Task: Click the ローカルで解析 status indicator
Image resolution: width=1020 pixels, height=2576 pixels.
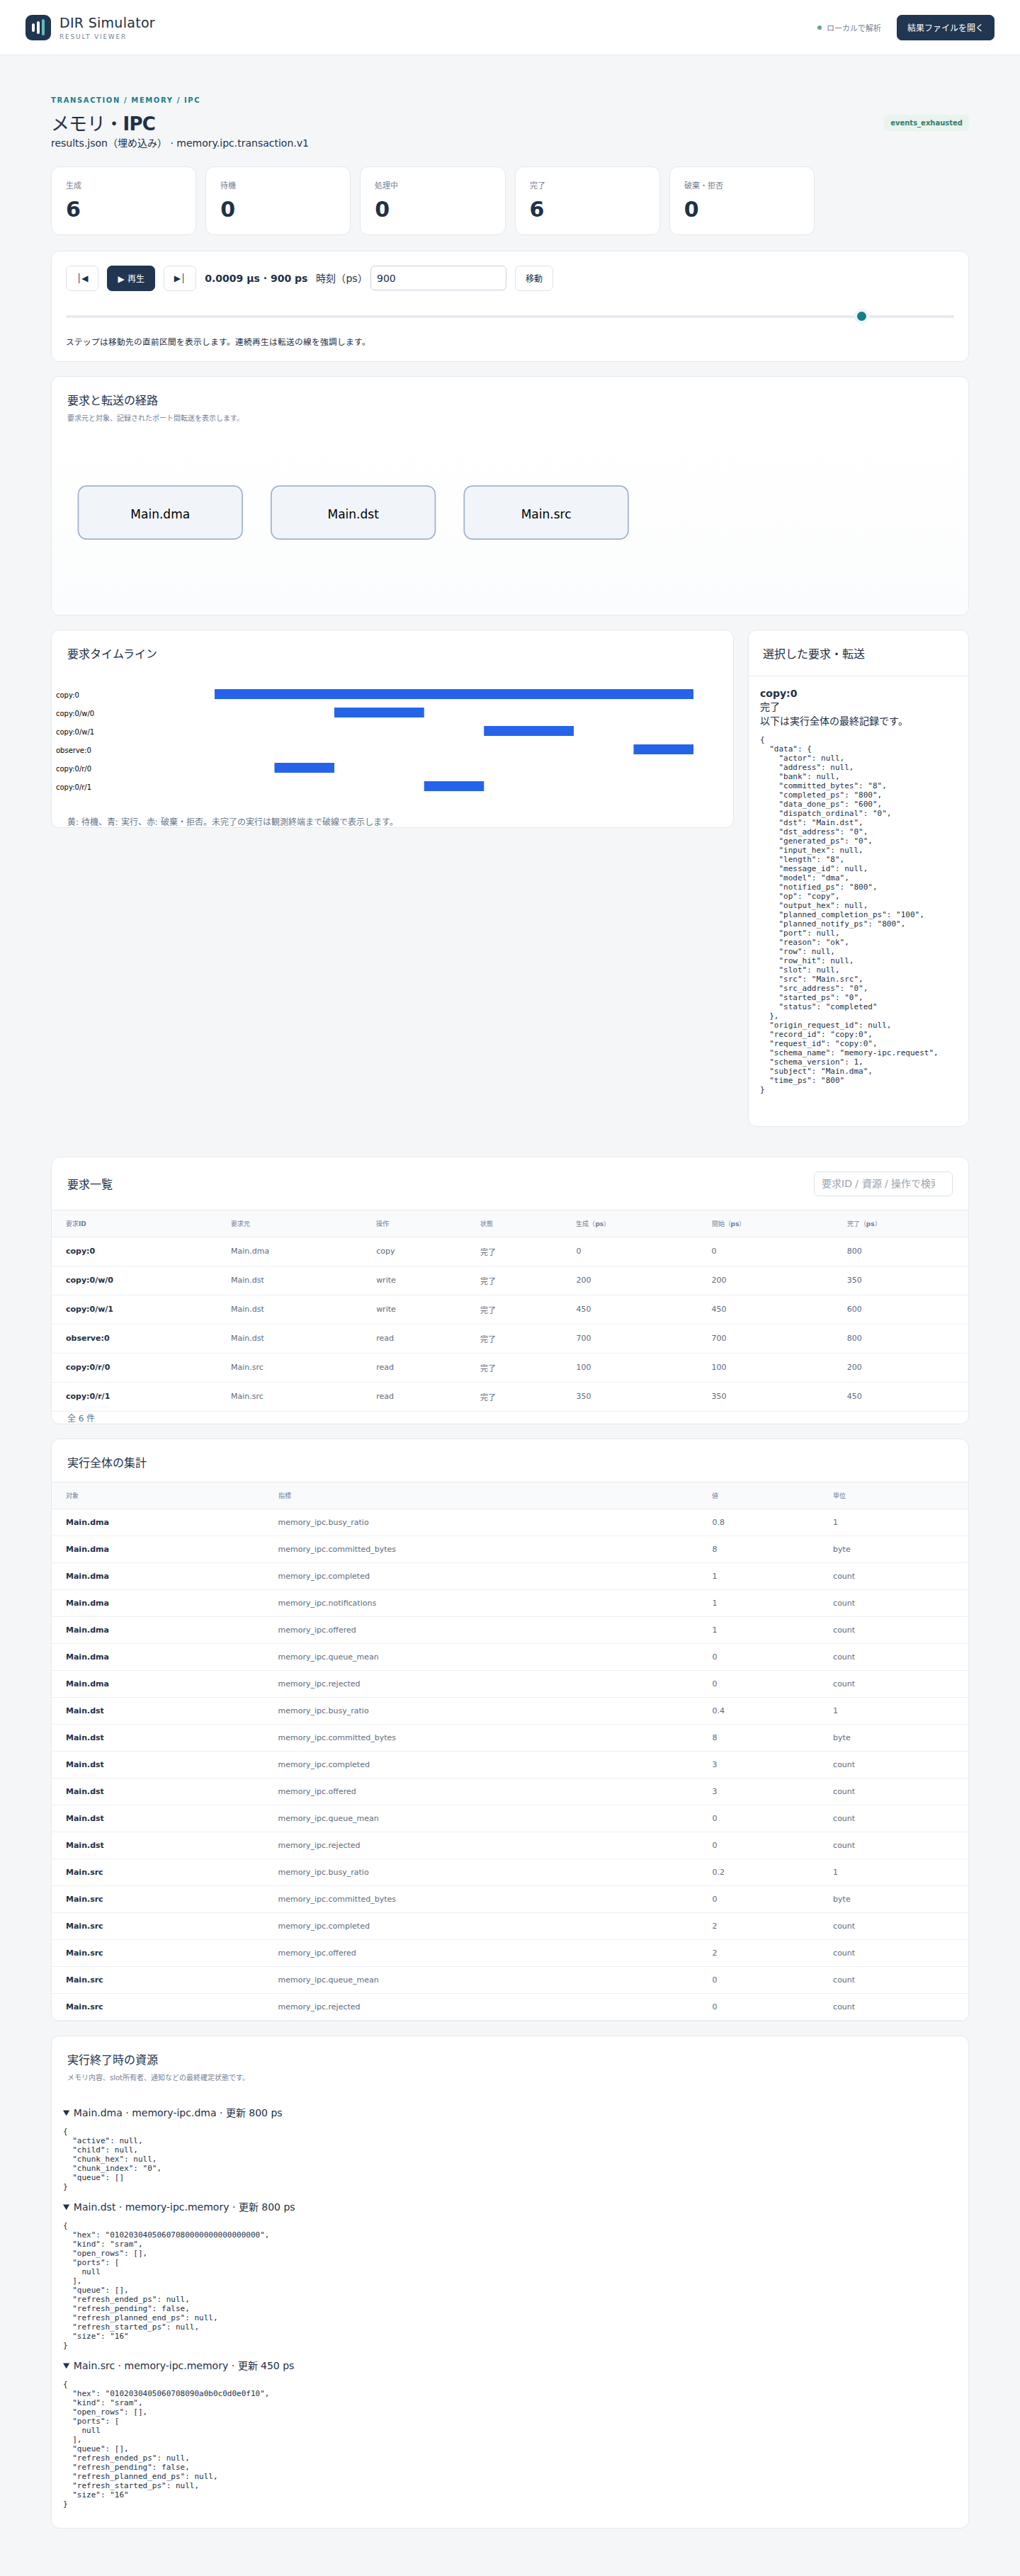Action: 849,28
